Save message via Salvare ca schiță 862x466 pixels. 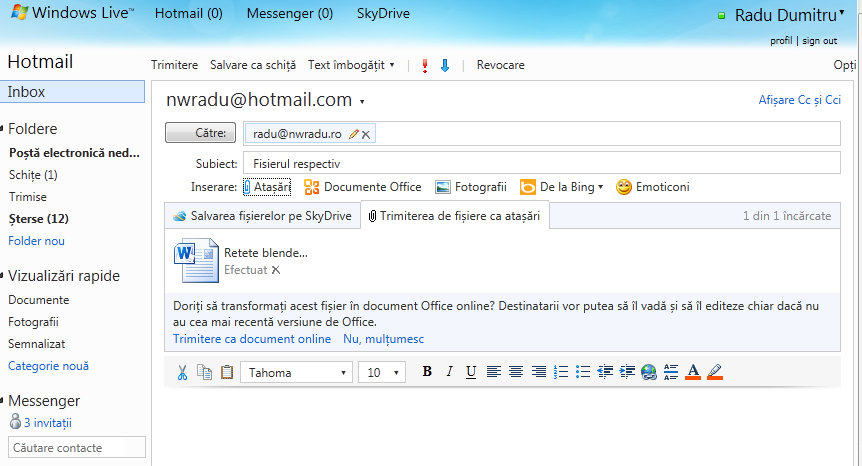(x=253, y=65)
